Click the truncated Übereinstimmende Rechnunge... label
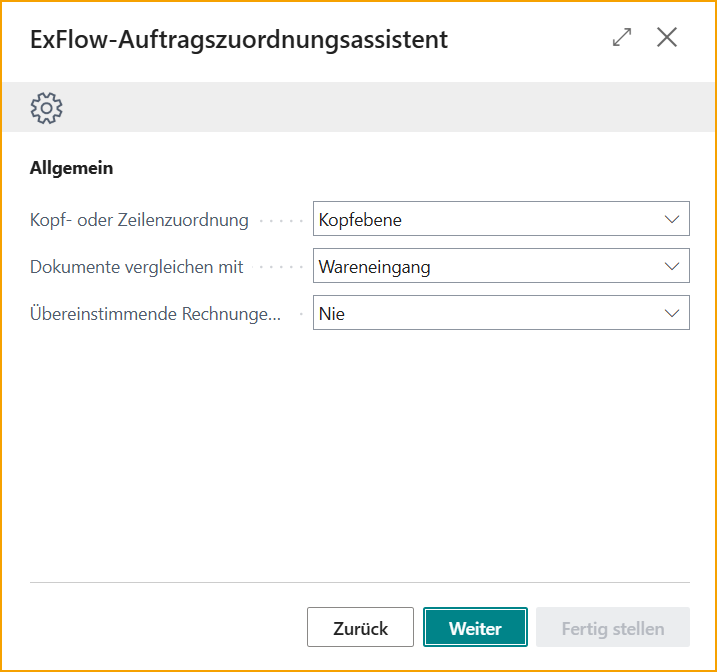Viewport: 717px width, 672px height. (x=155, y=314)
